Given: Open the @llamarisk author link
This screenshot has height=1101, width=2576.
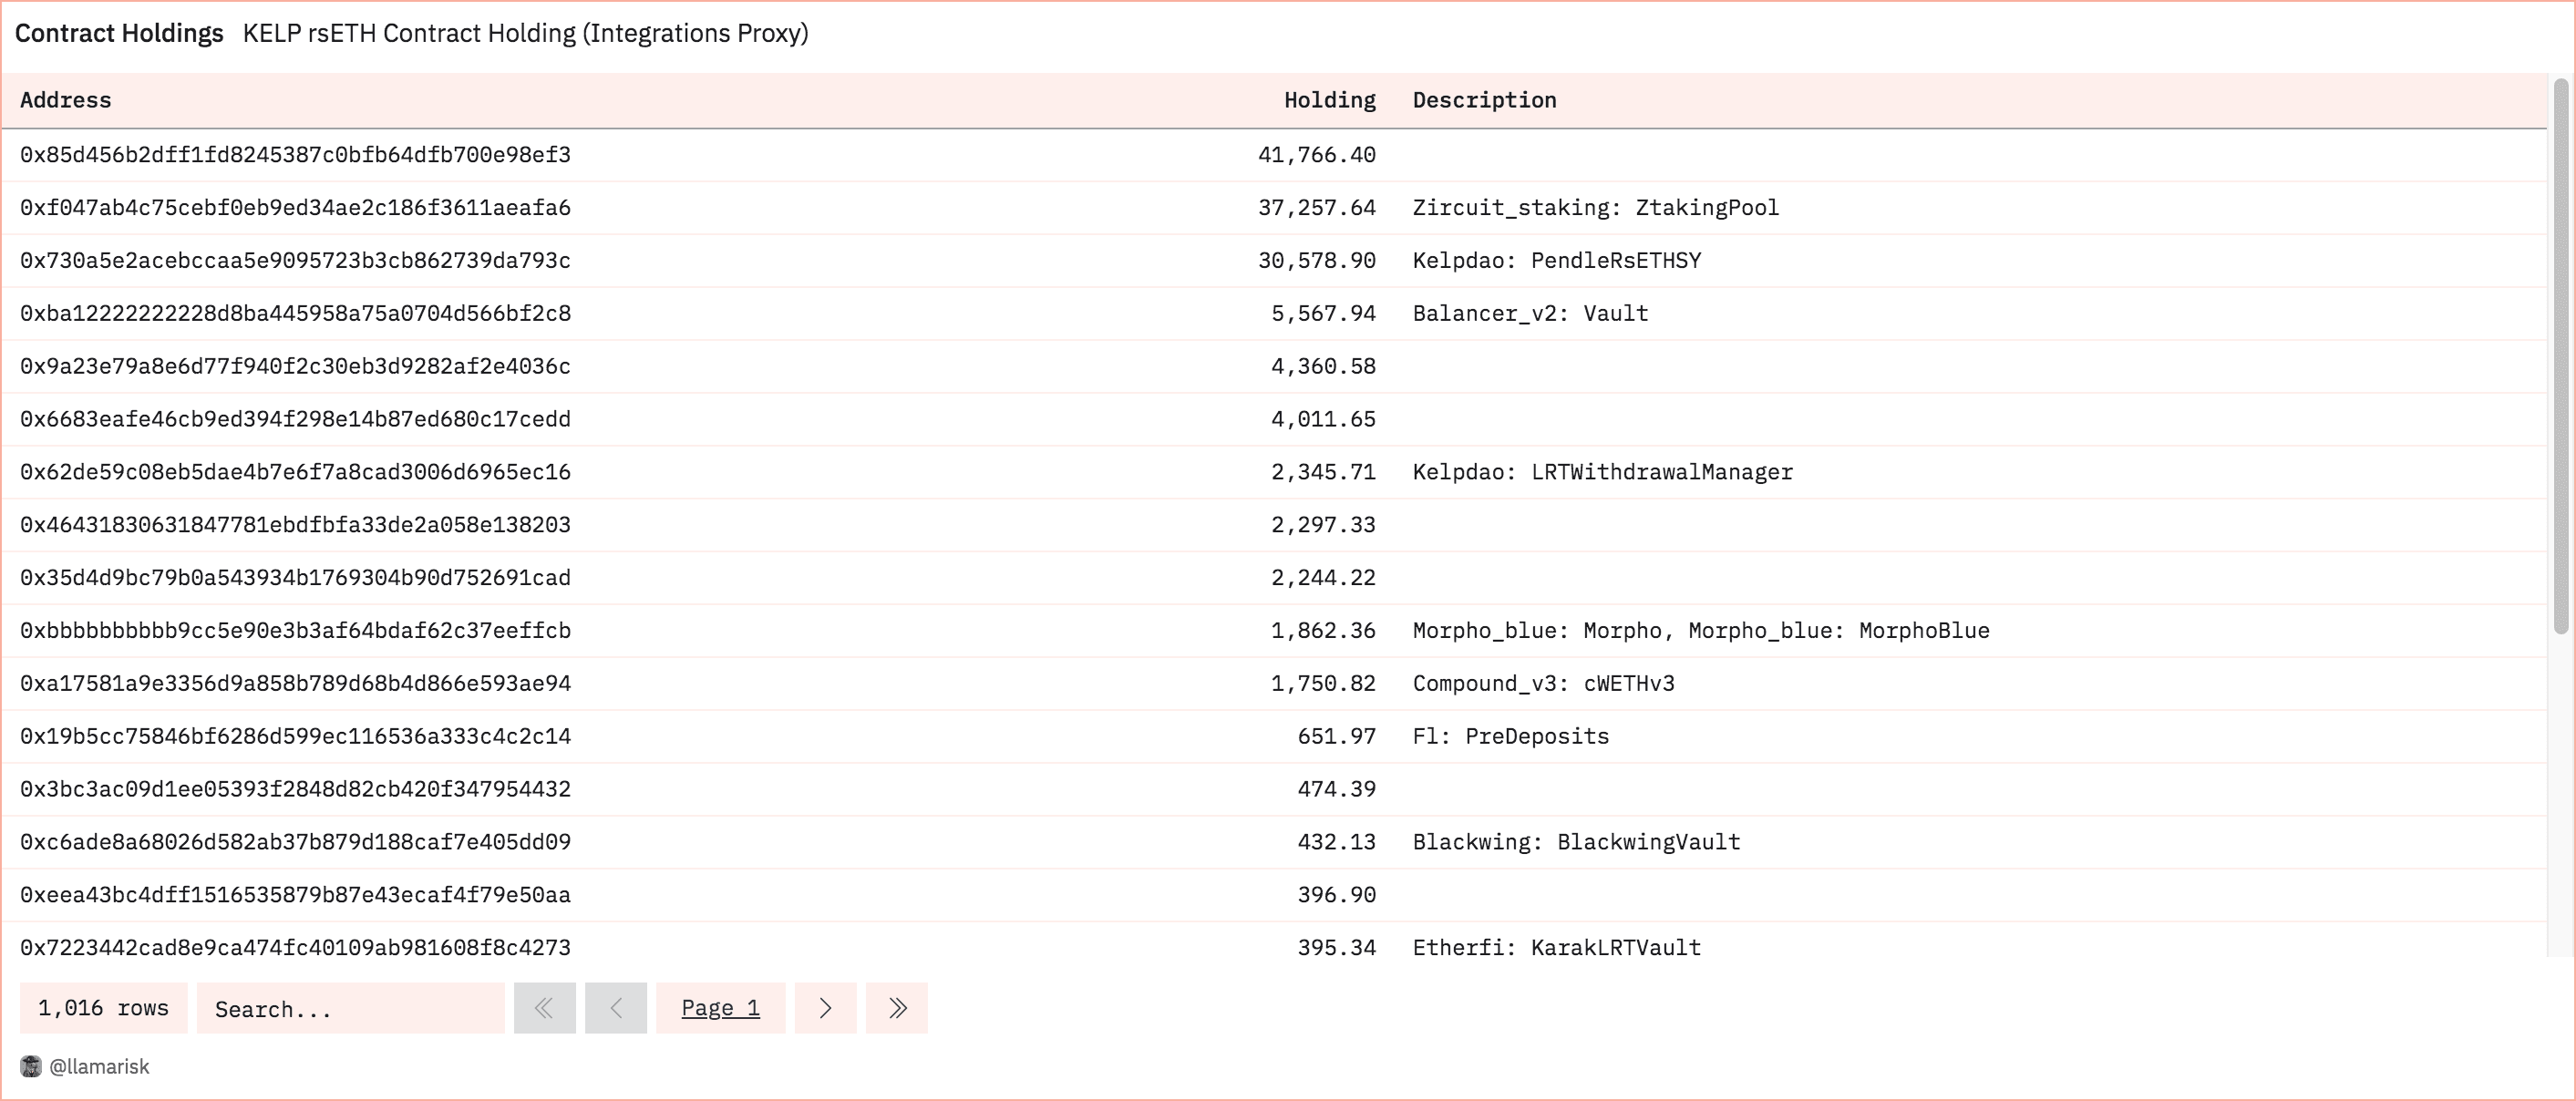Looking at the screenshot, I should (x=99, y=1066).
